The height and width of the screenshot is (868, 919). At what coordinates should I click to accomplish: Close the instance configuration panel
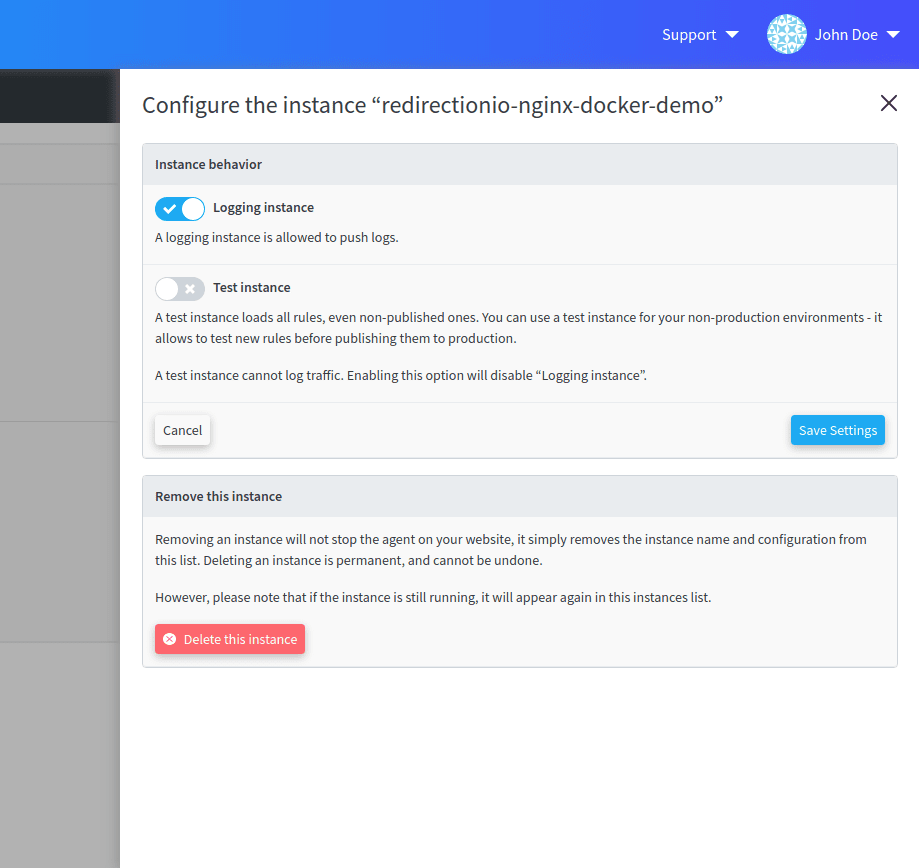(x=888, y=103)
